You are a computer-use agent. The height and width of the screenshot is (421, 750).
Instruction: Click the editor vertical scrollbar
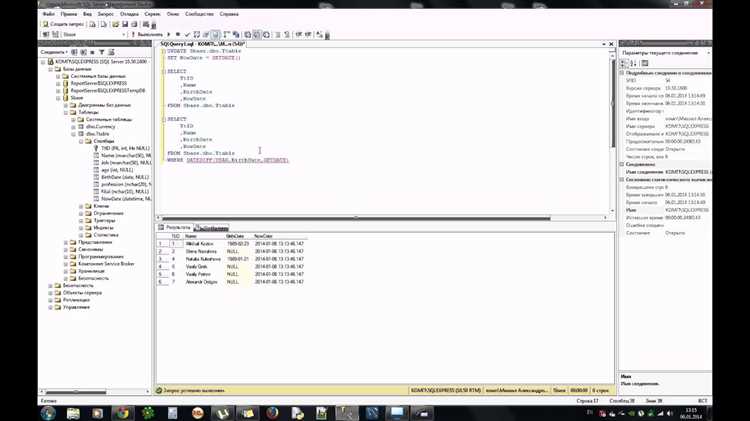click(x=612, y=102)
